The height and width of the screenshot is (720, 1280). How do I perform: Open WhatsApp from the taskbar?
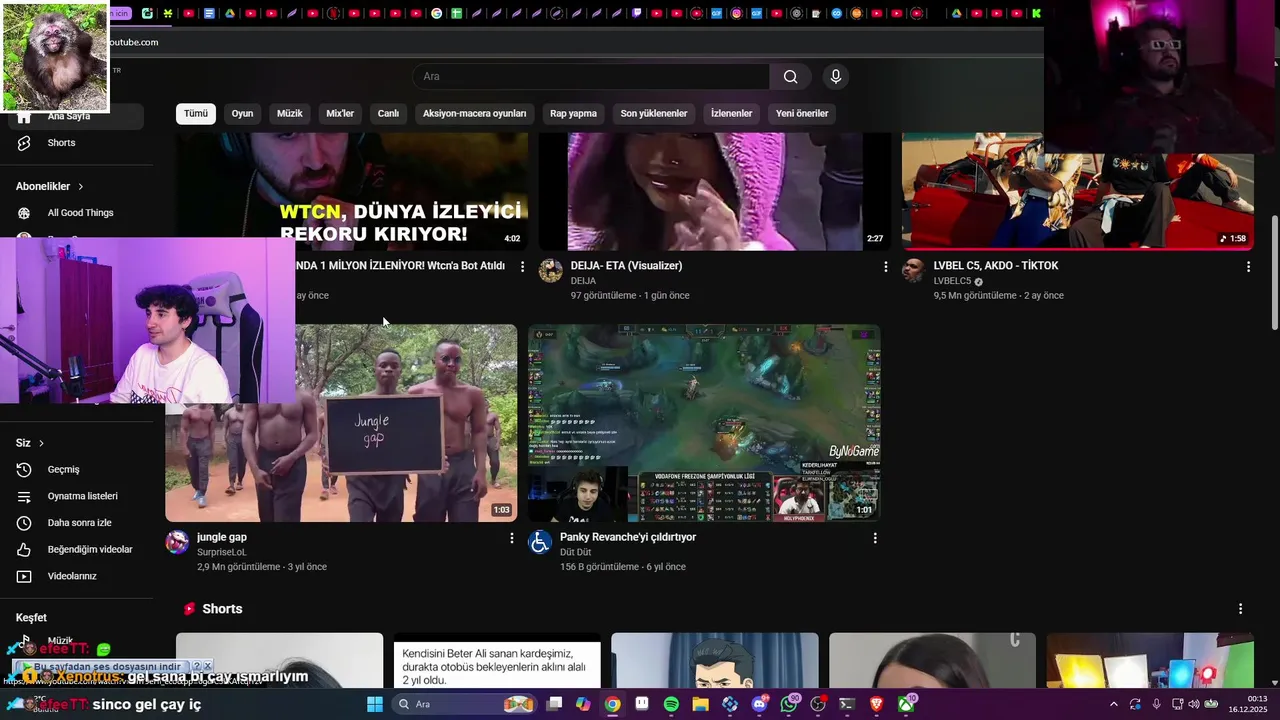point(789,704)
